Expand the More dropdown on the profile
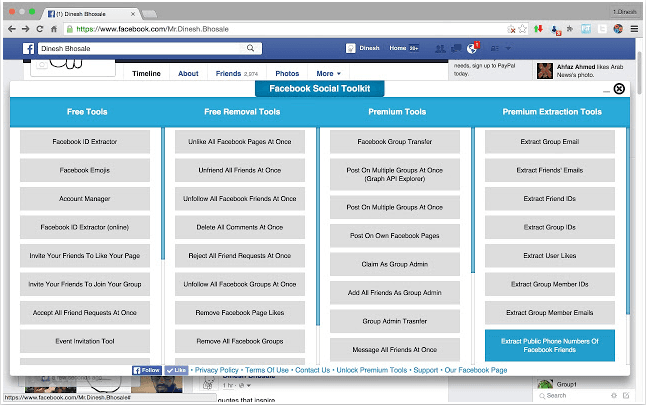 (329, 73)
